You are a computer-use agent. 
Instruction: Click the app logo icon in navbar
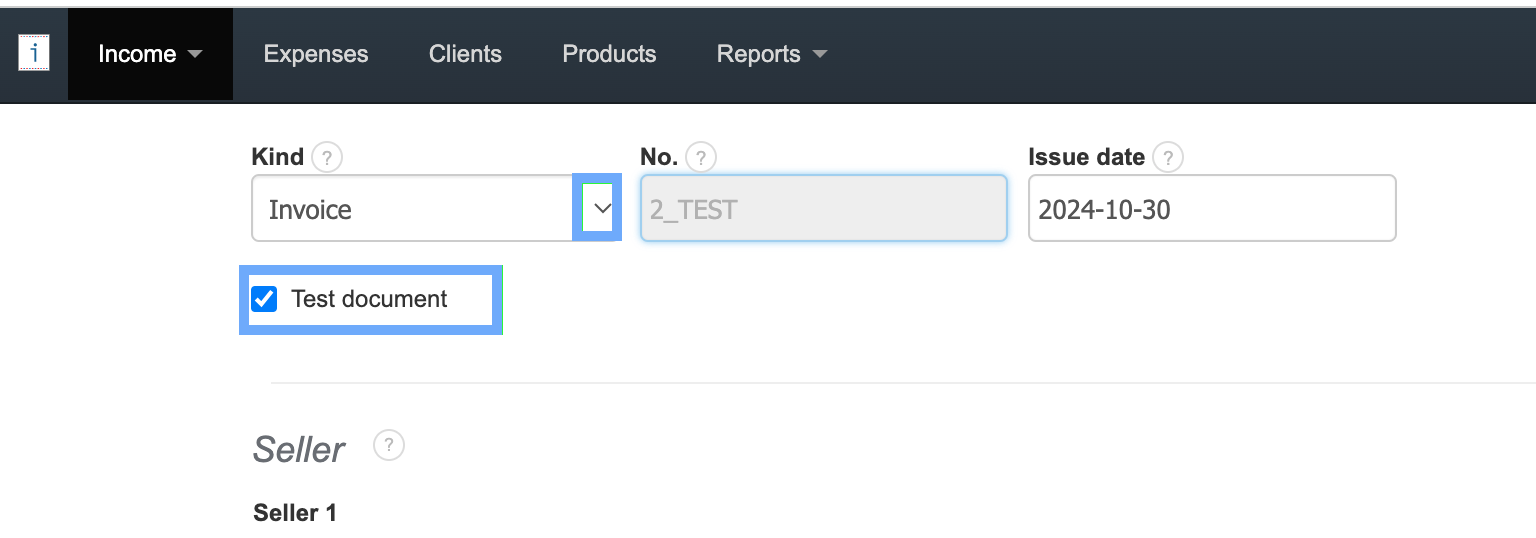[x=34, y=54]
